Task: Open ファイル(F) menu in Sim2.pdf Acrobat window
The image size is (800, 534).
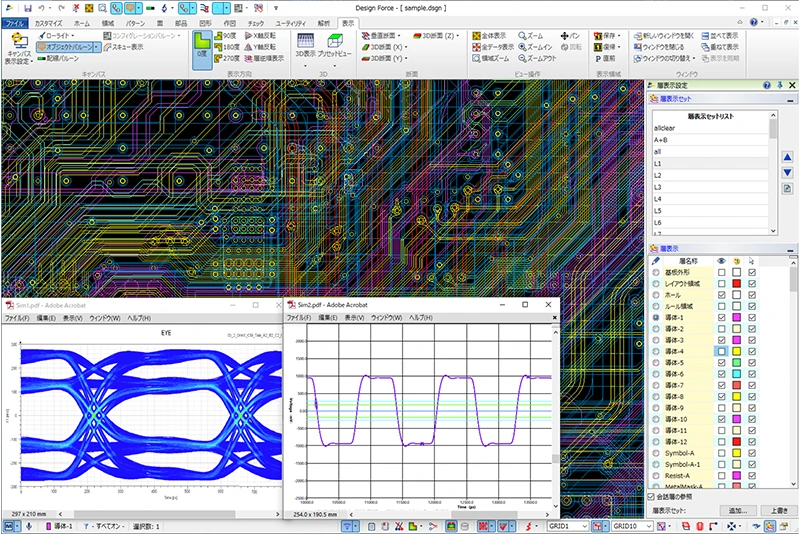Action: coord(299,317)
